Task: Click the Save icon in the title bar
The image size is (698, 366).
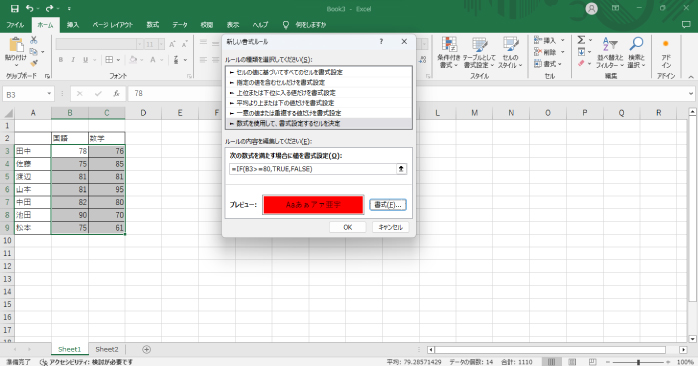Action: coord(14,8)
